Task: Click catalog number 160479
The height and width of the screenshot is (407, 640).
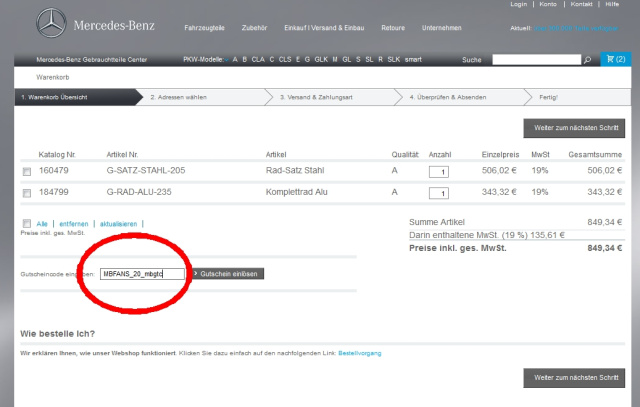Action: pos(53,170)
